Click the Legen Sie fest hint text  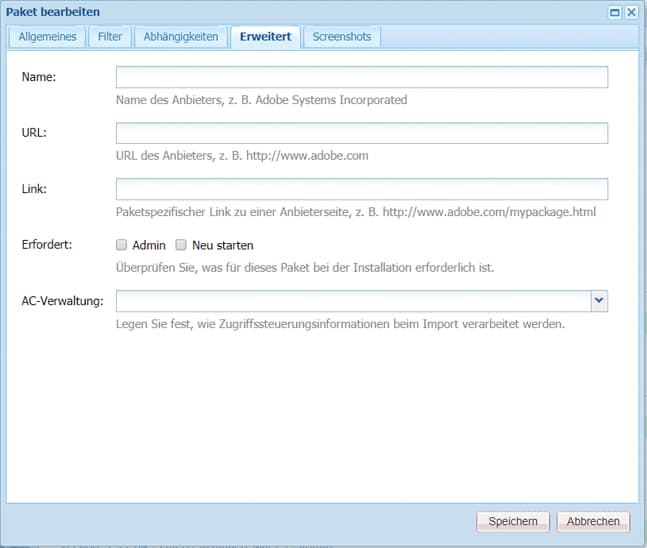point(340,324)
